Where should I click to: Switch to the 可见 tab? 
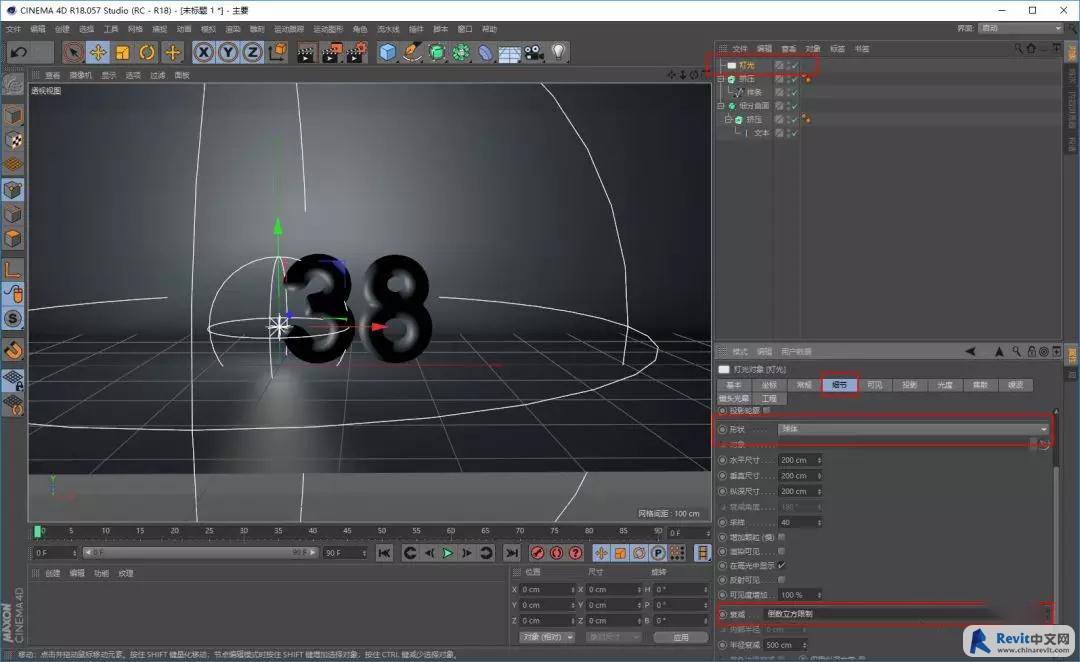tap(875, 385)
